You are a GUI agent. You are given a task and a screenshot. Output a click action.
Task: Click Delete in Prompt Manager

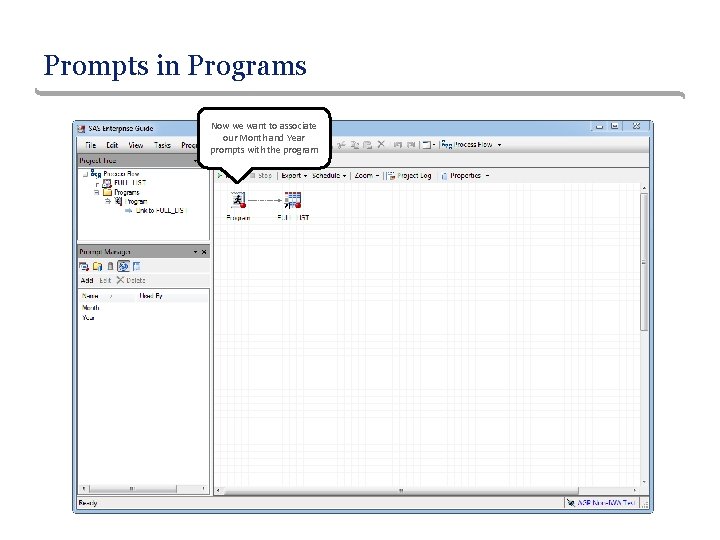coord(131,280)
